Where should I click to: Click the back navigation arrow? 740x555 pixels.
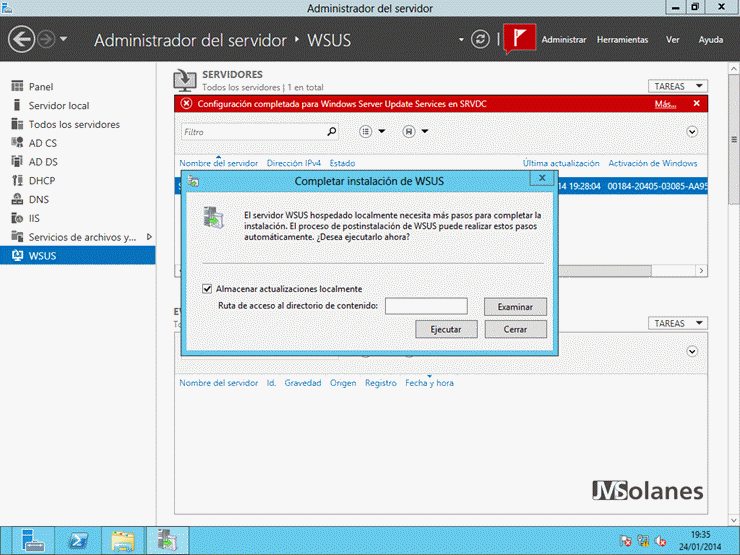21,39
